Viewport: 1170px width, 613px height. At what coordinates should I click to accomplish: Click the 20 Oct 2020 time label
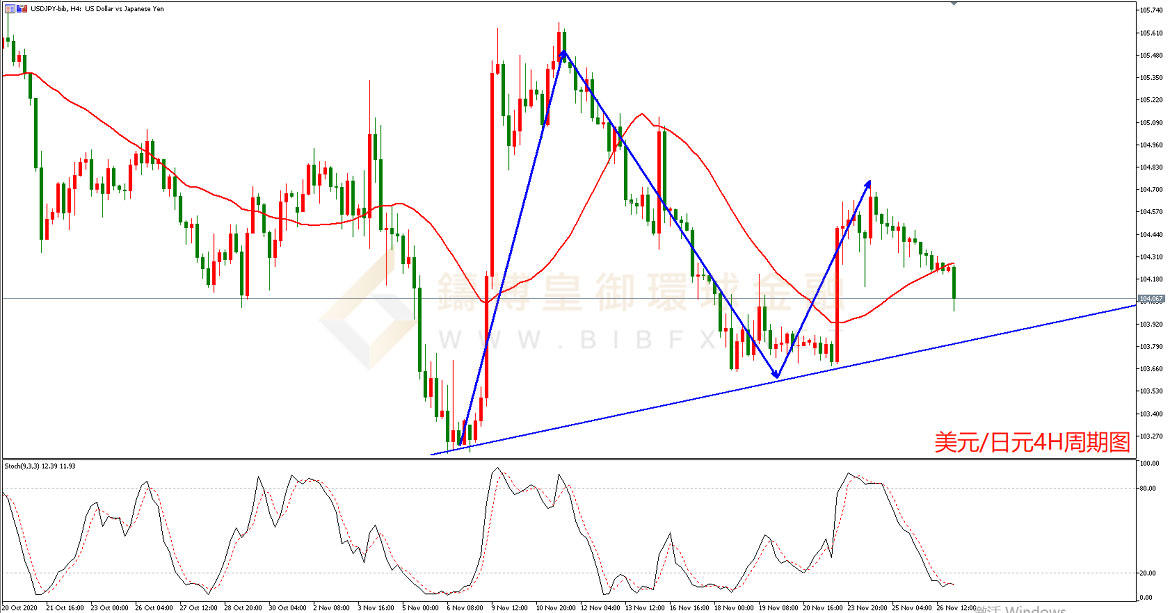coord(22,606)
